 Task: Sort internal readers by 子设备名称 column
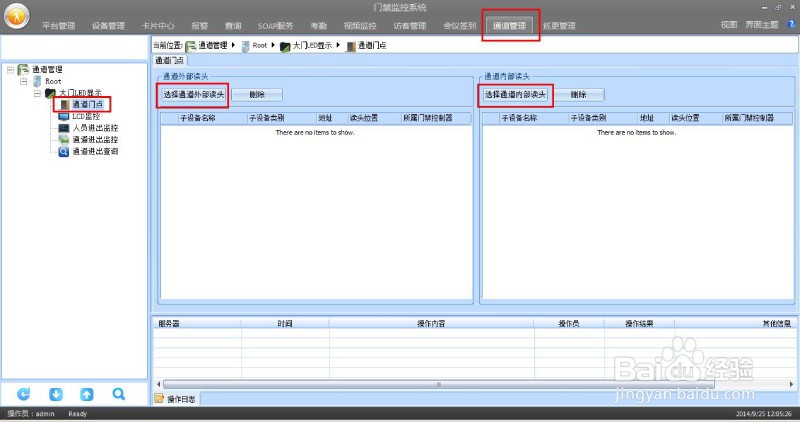(x=534, y=118)
